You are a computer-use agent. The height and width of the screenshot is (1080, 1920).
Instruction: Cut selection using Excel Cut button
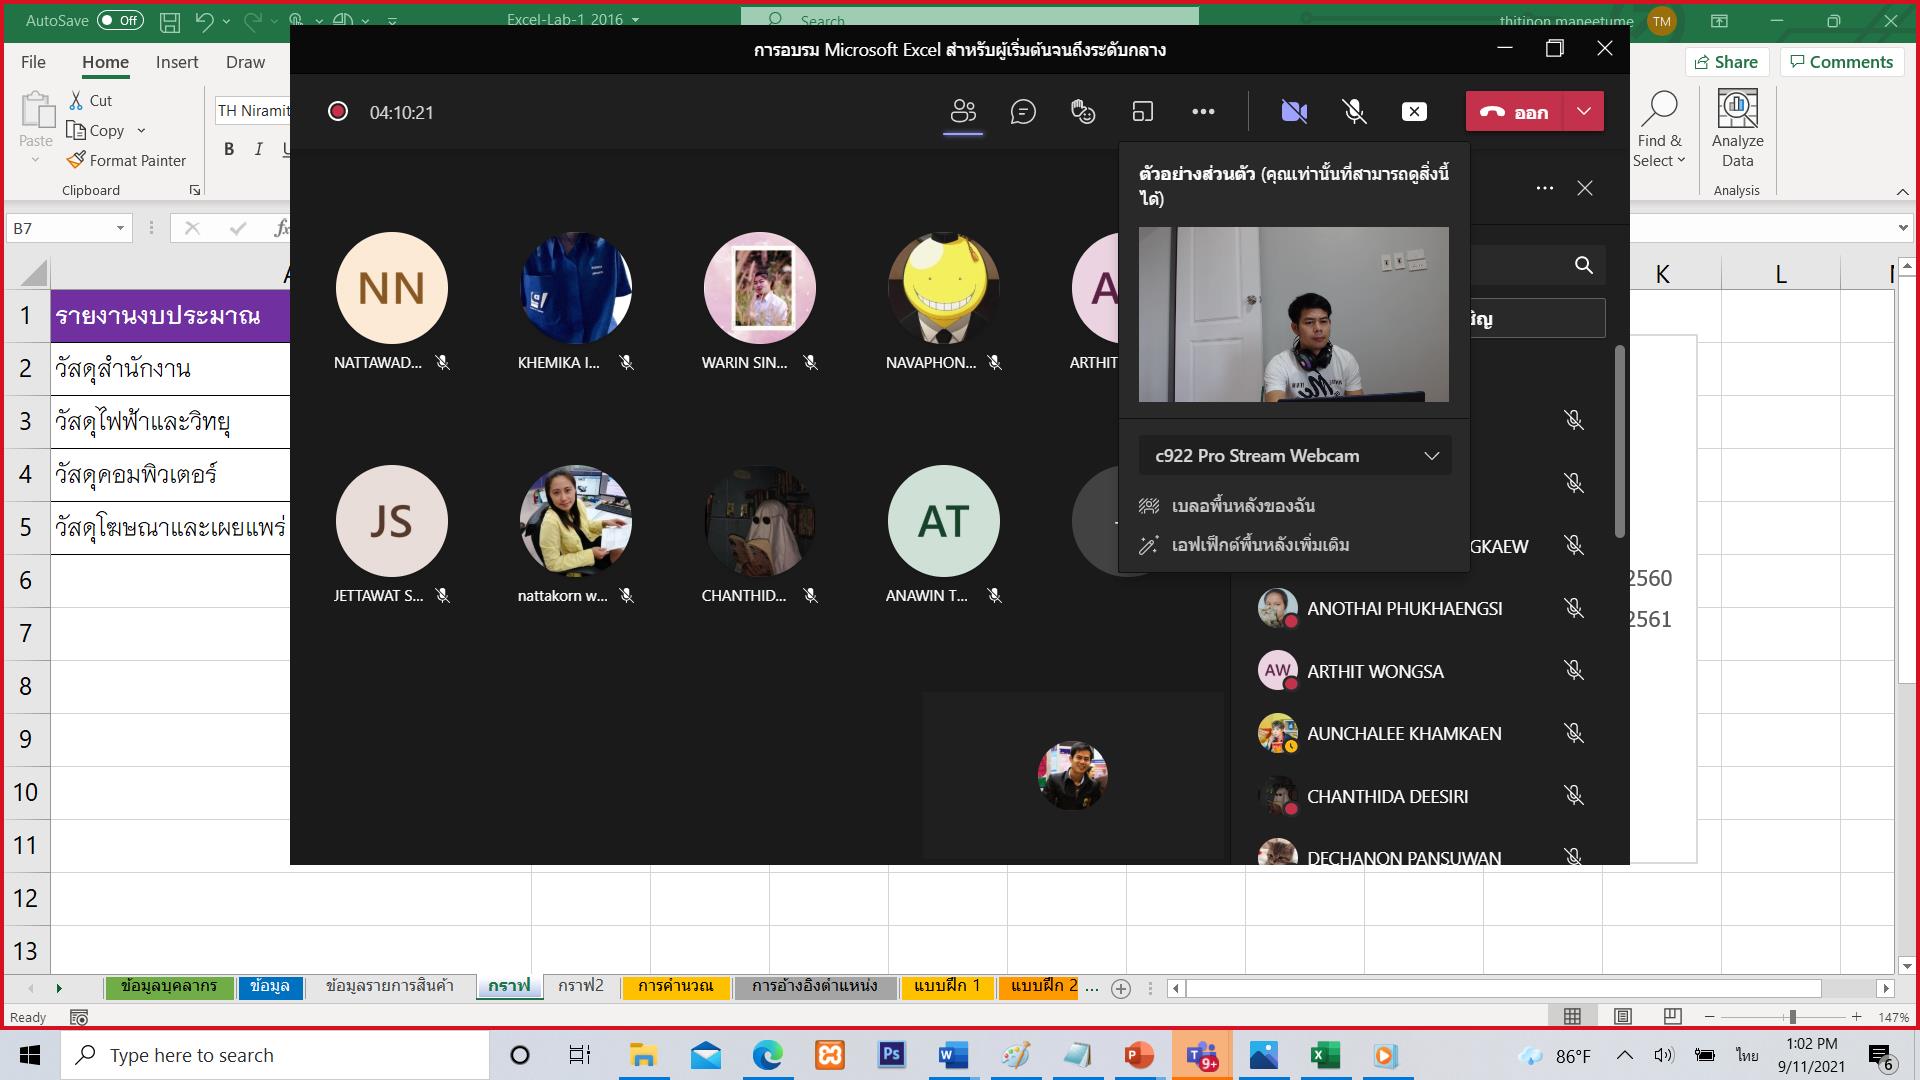point(91,101)
